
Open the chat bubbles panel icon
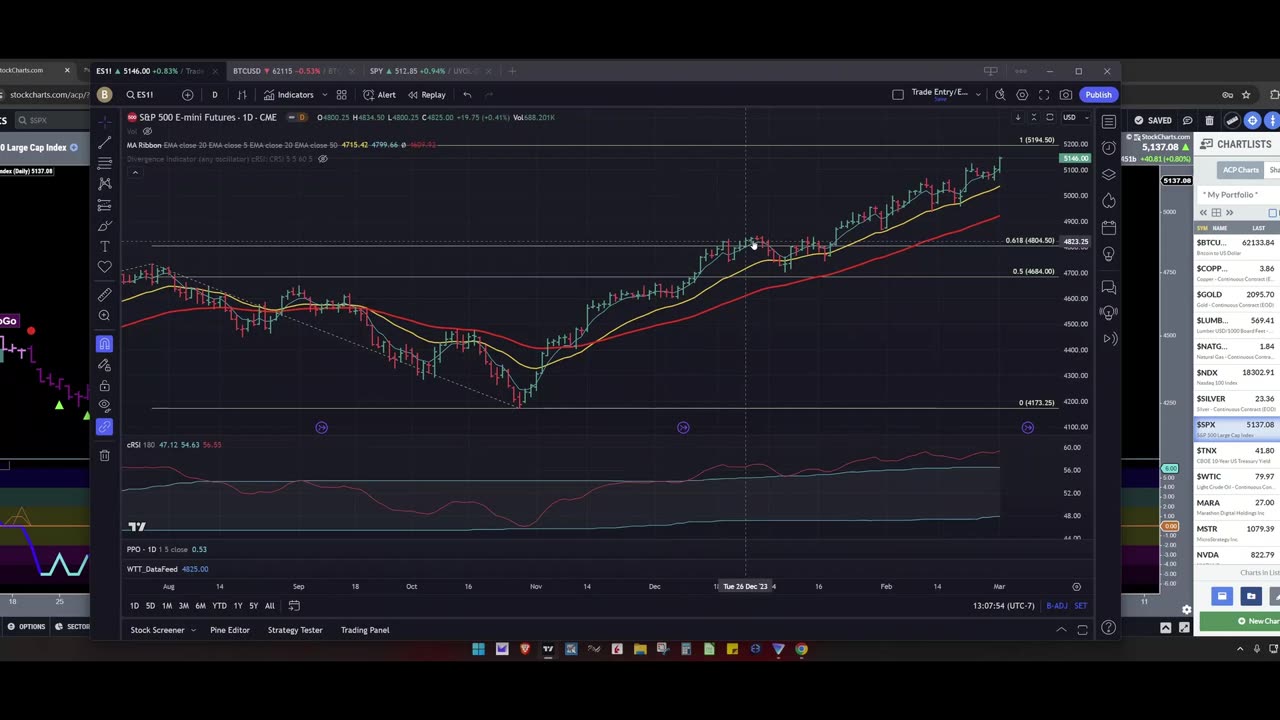(x=1108, y=287)
